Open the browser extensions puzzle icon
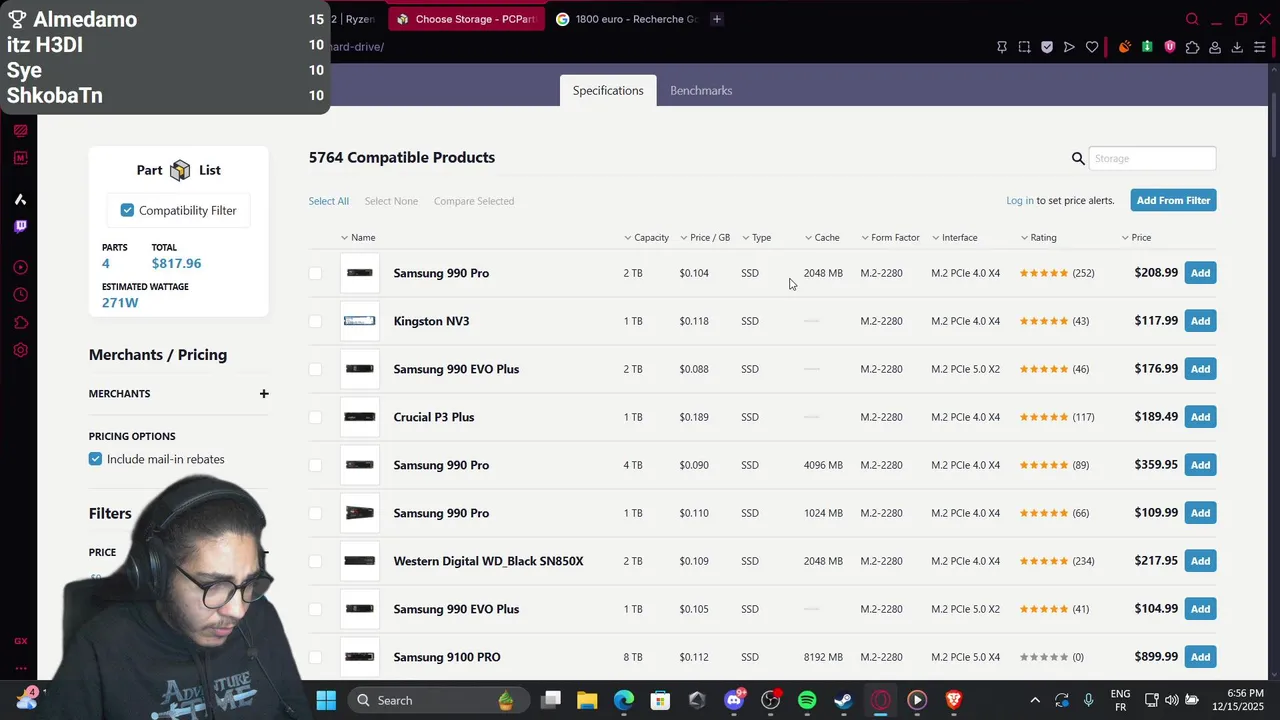Screen dimensions: 1280x720 [x=1192, y=47]
